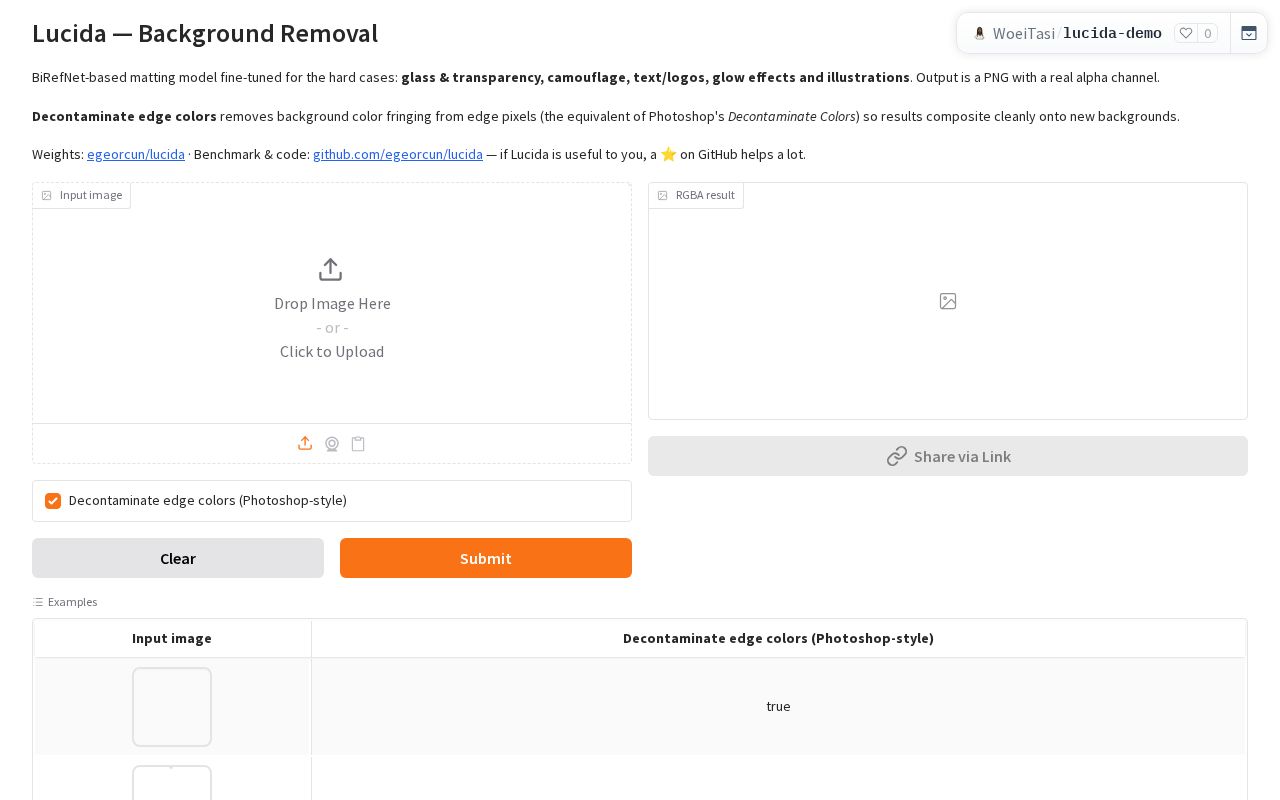Click the 'true' cell in examples table
Viewport: 1280px width, 800px height.
click(x=778, y=706)
